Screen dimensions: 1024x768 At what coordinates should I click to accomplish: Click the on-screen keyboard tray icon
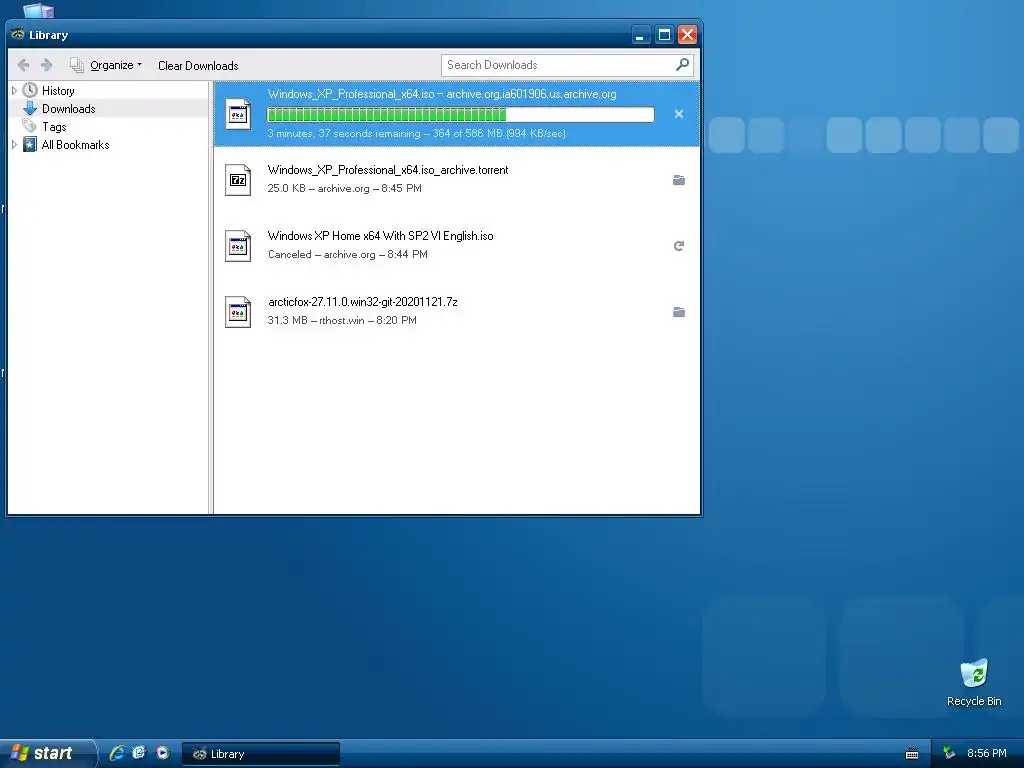pos(912,754)
